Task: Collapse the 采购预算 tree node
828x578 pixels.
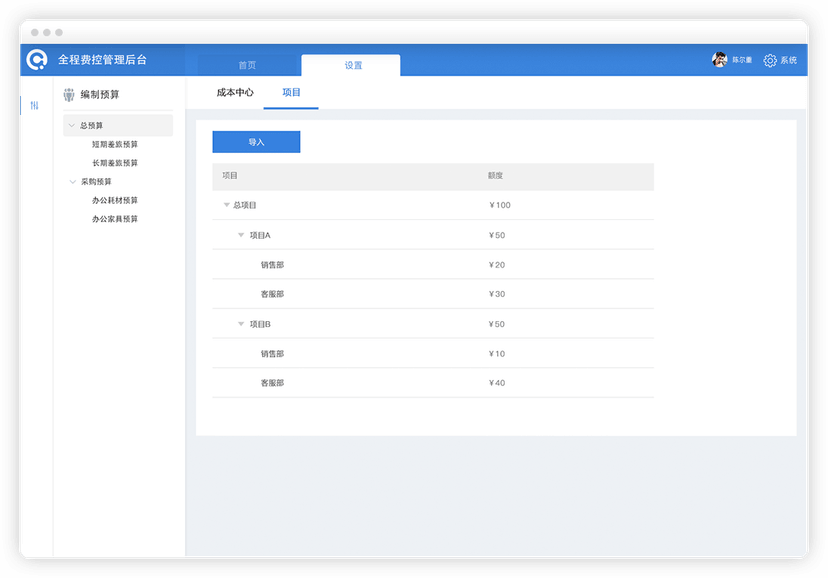Action: (73, 182)
